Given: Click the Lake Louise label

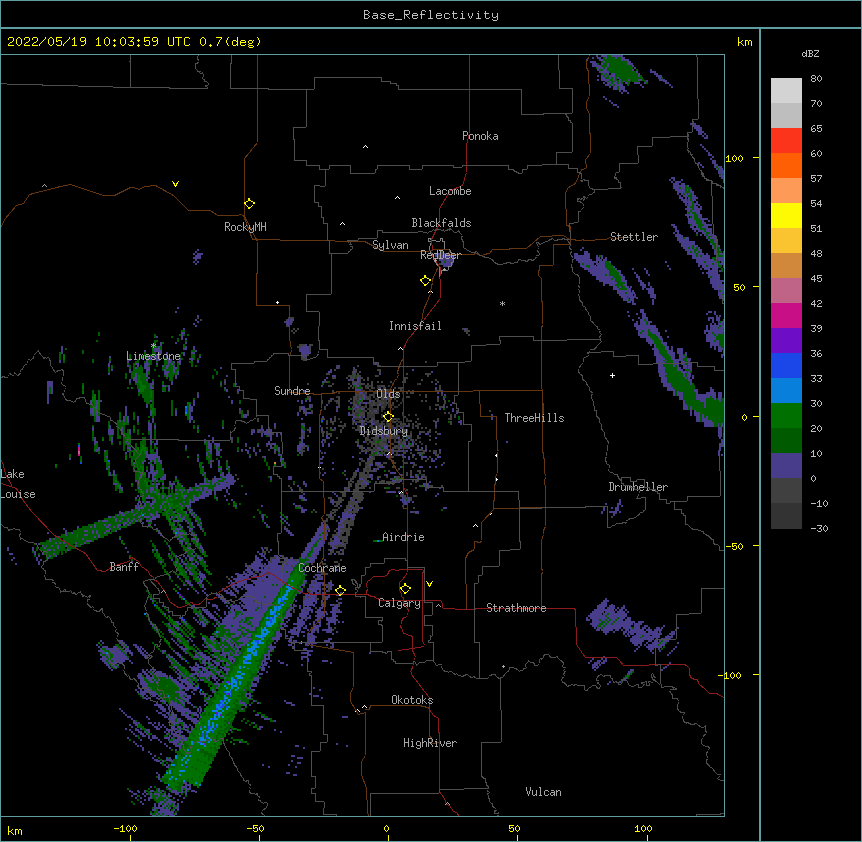Looking at the screenshot, I should point(17,484).
